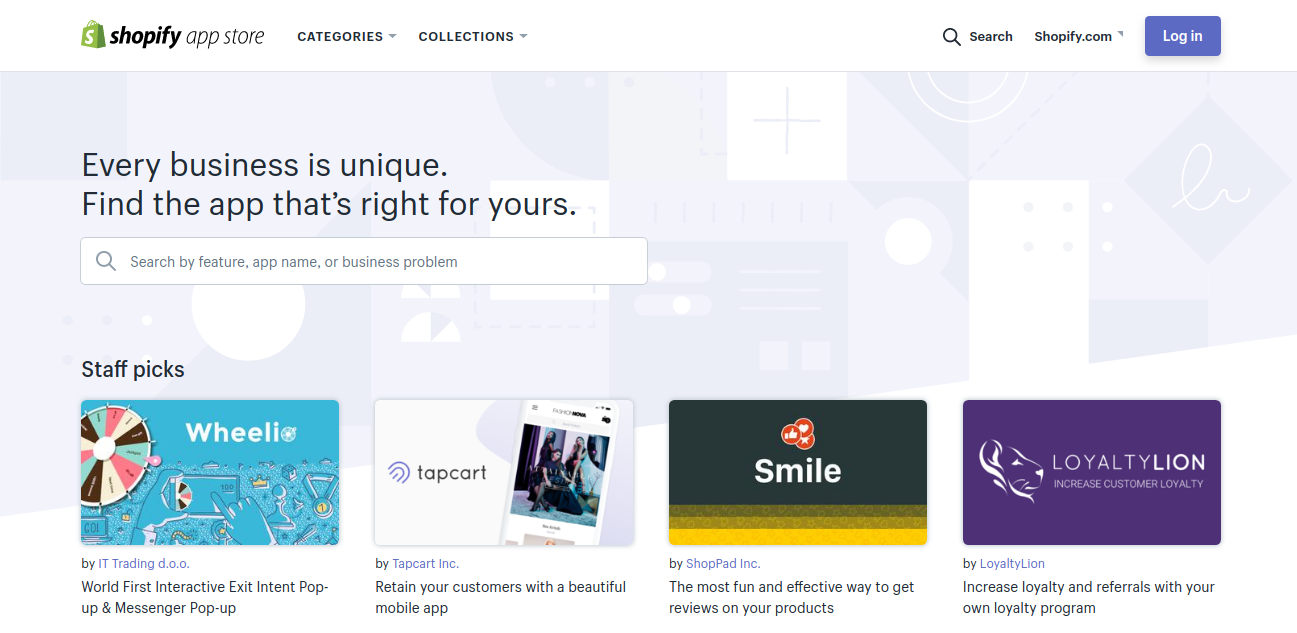Expand the Collections dropdown menu
This screenshot has height=633, width=1297.
[473, 36]
